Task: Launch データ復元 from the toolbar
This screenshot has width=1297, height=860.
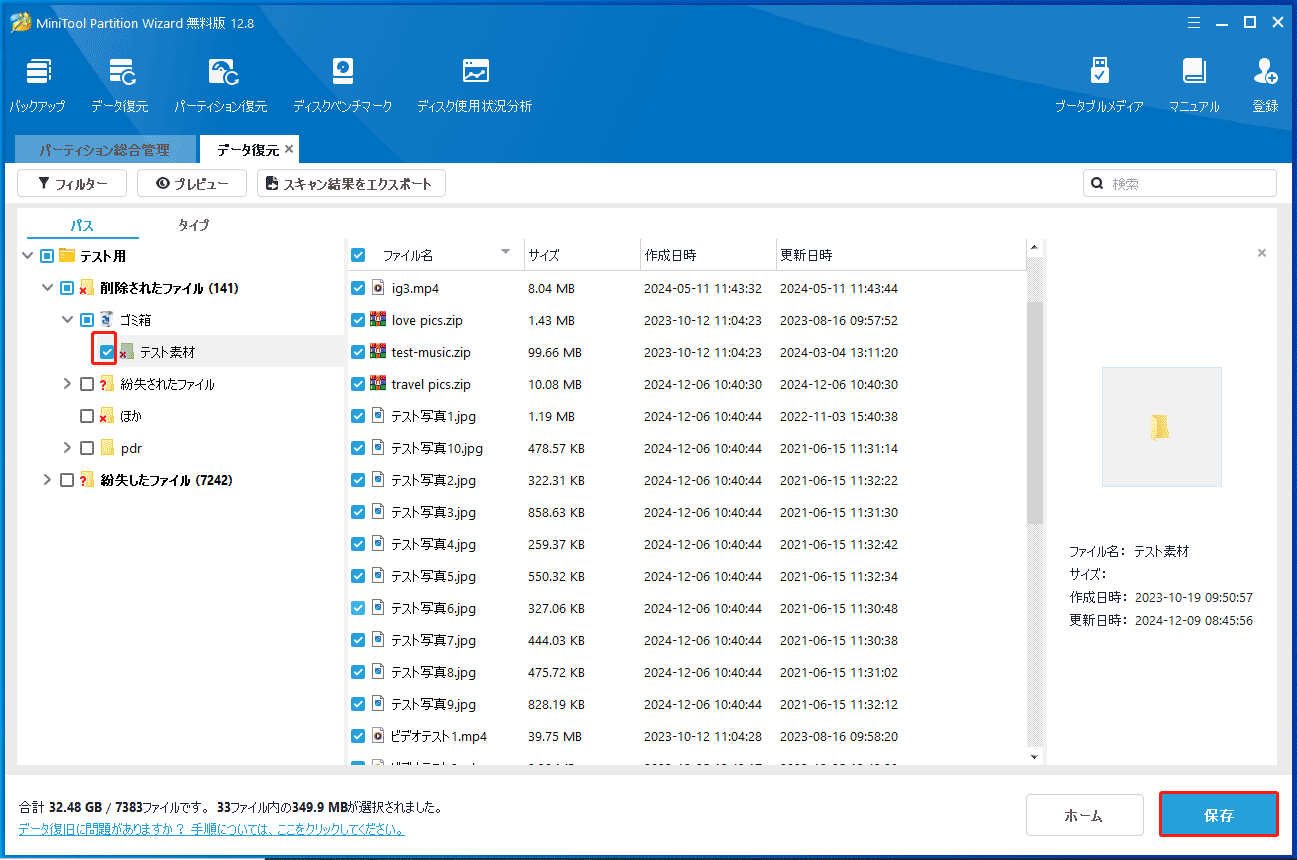Action: pos(120,85)
